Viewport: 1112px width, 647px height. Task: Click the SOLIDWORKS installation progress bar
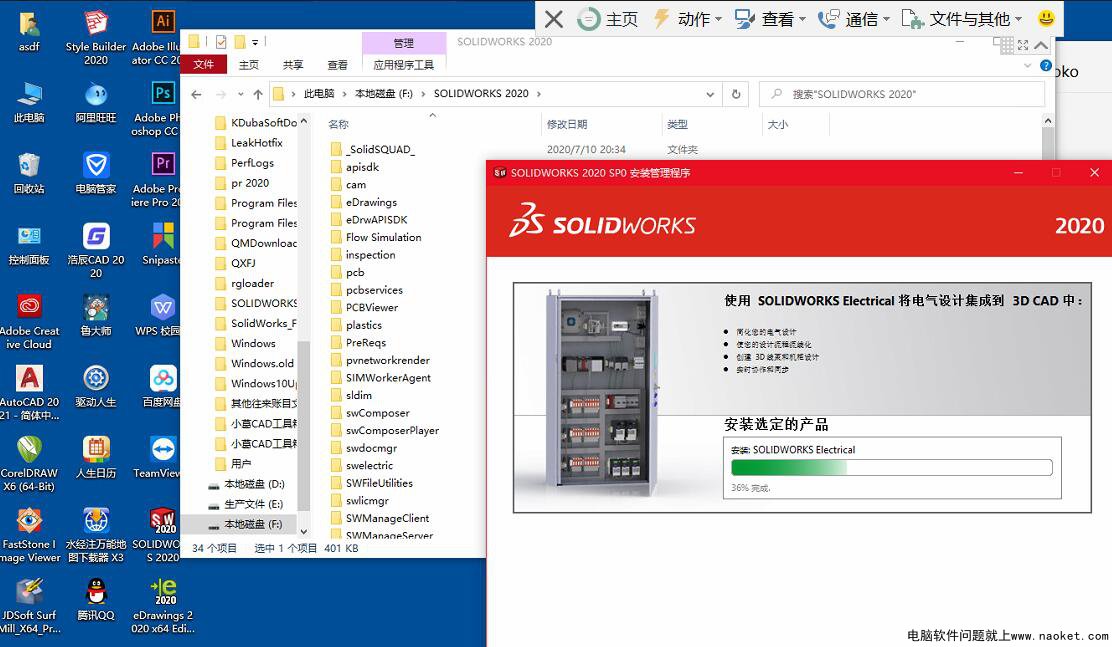(x=891, y=468)
